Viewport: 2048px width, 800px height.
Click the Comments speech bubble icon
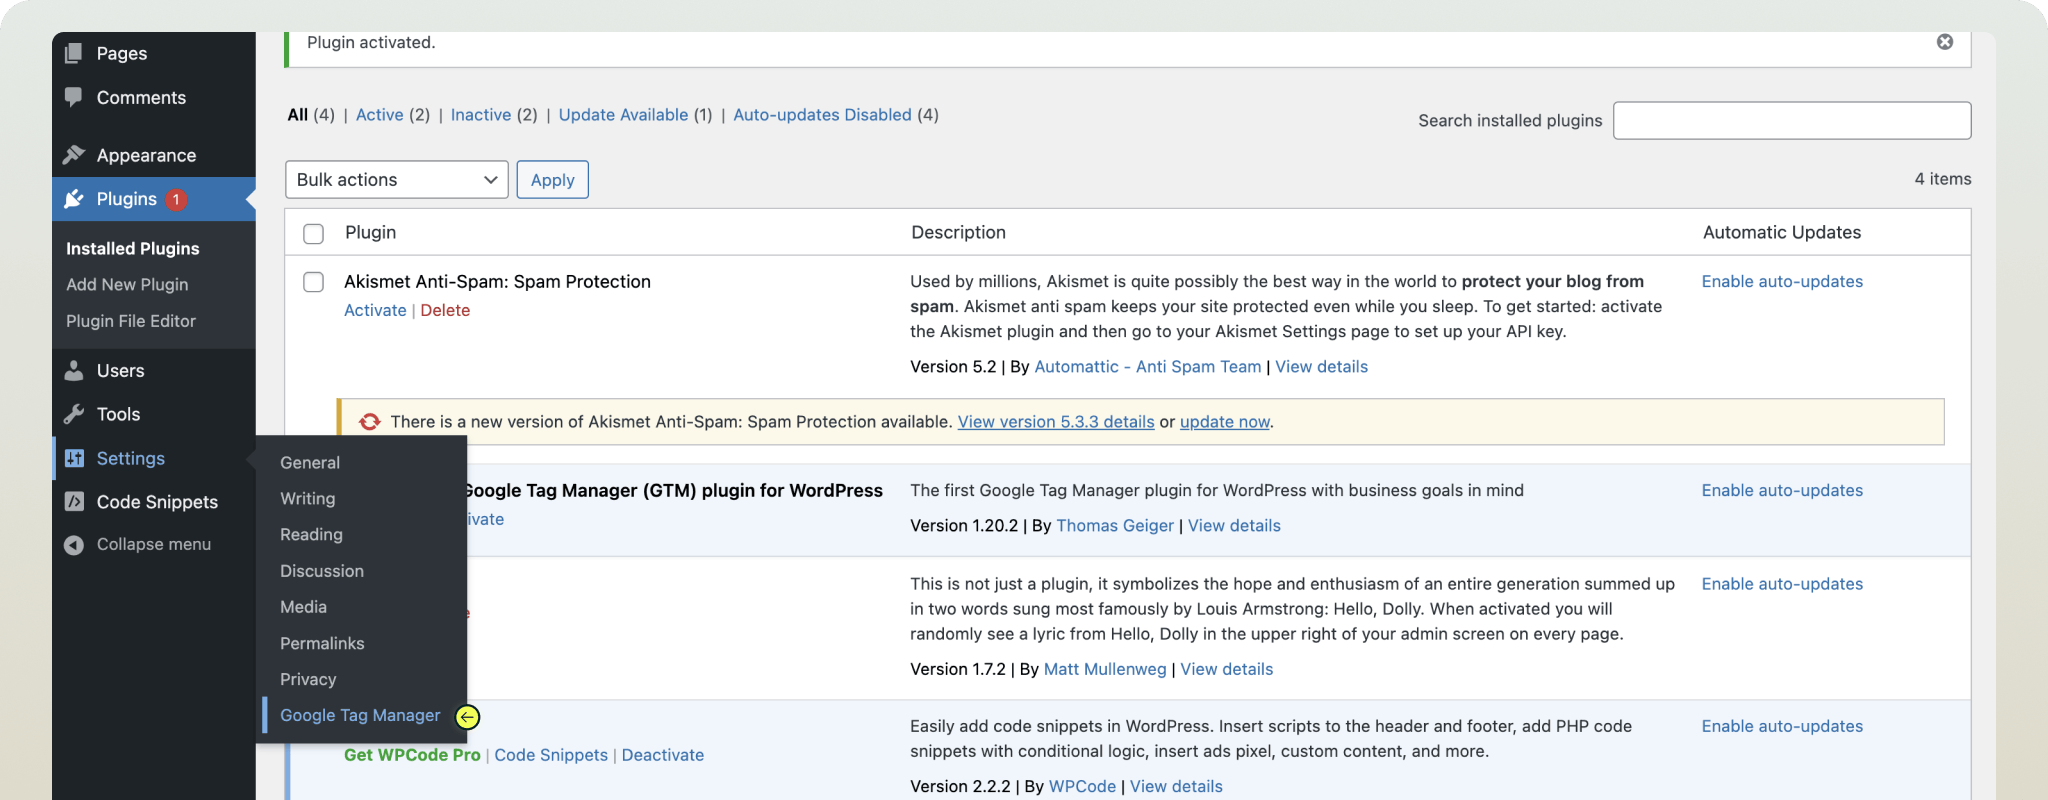[x=74, y=97]
